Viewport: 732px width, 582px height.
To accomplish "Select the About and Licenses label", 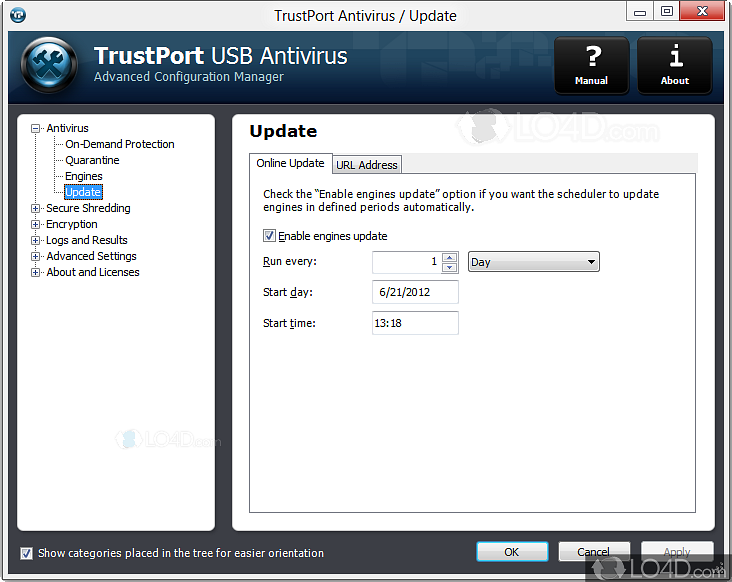I will pyautogui.click(x=93, y=272).
